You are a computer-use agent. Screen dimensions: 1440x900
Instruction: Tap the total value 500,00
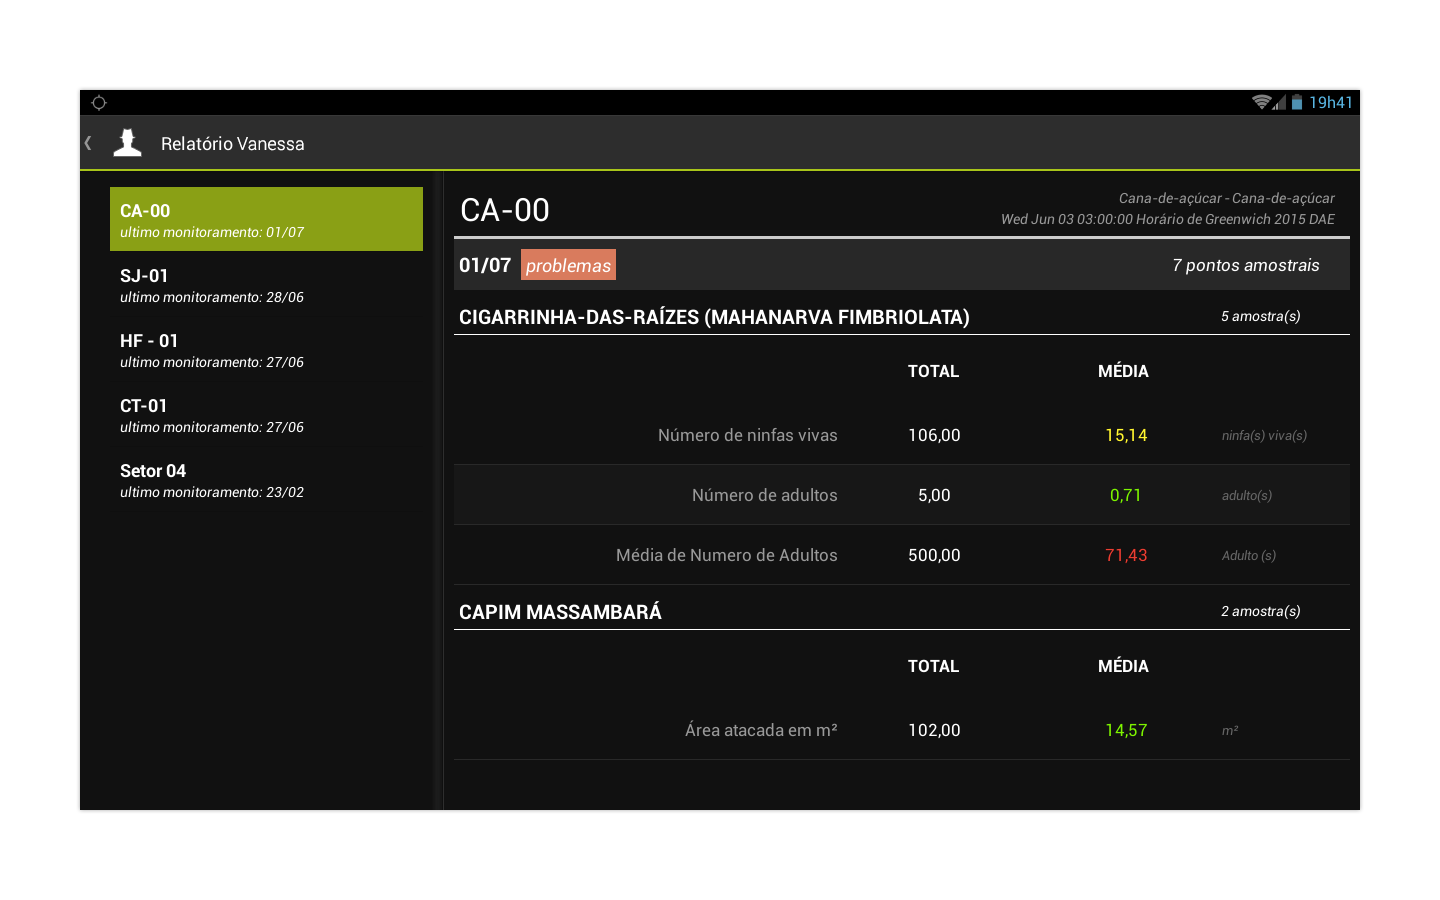934,555
